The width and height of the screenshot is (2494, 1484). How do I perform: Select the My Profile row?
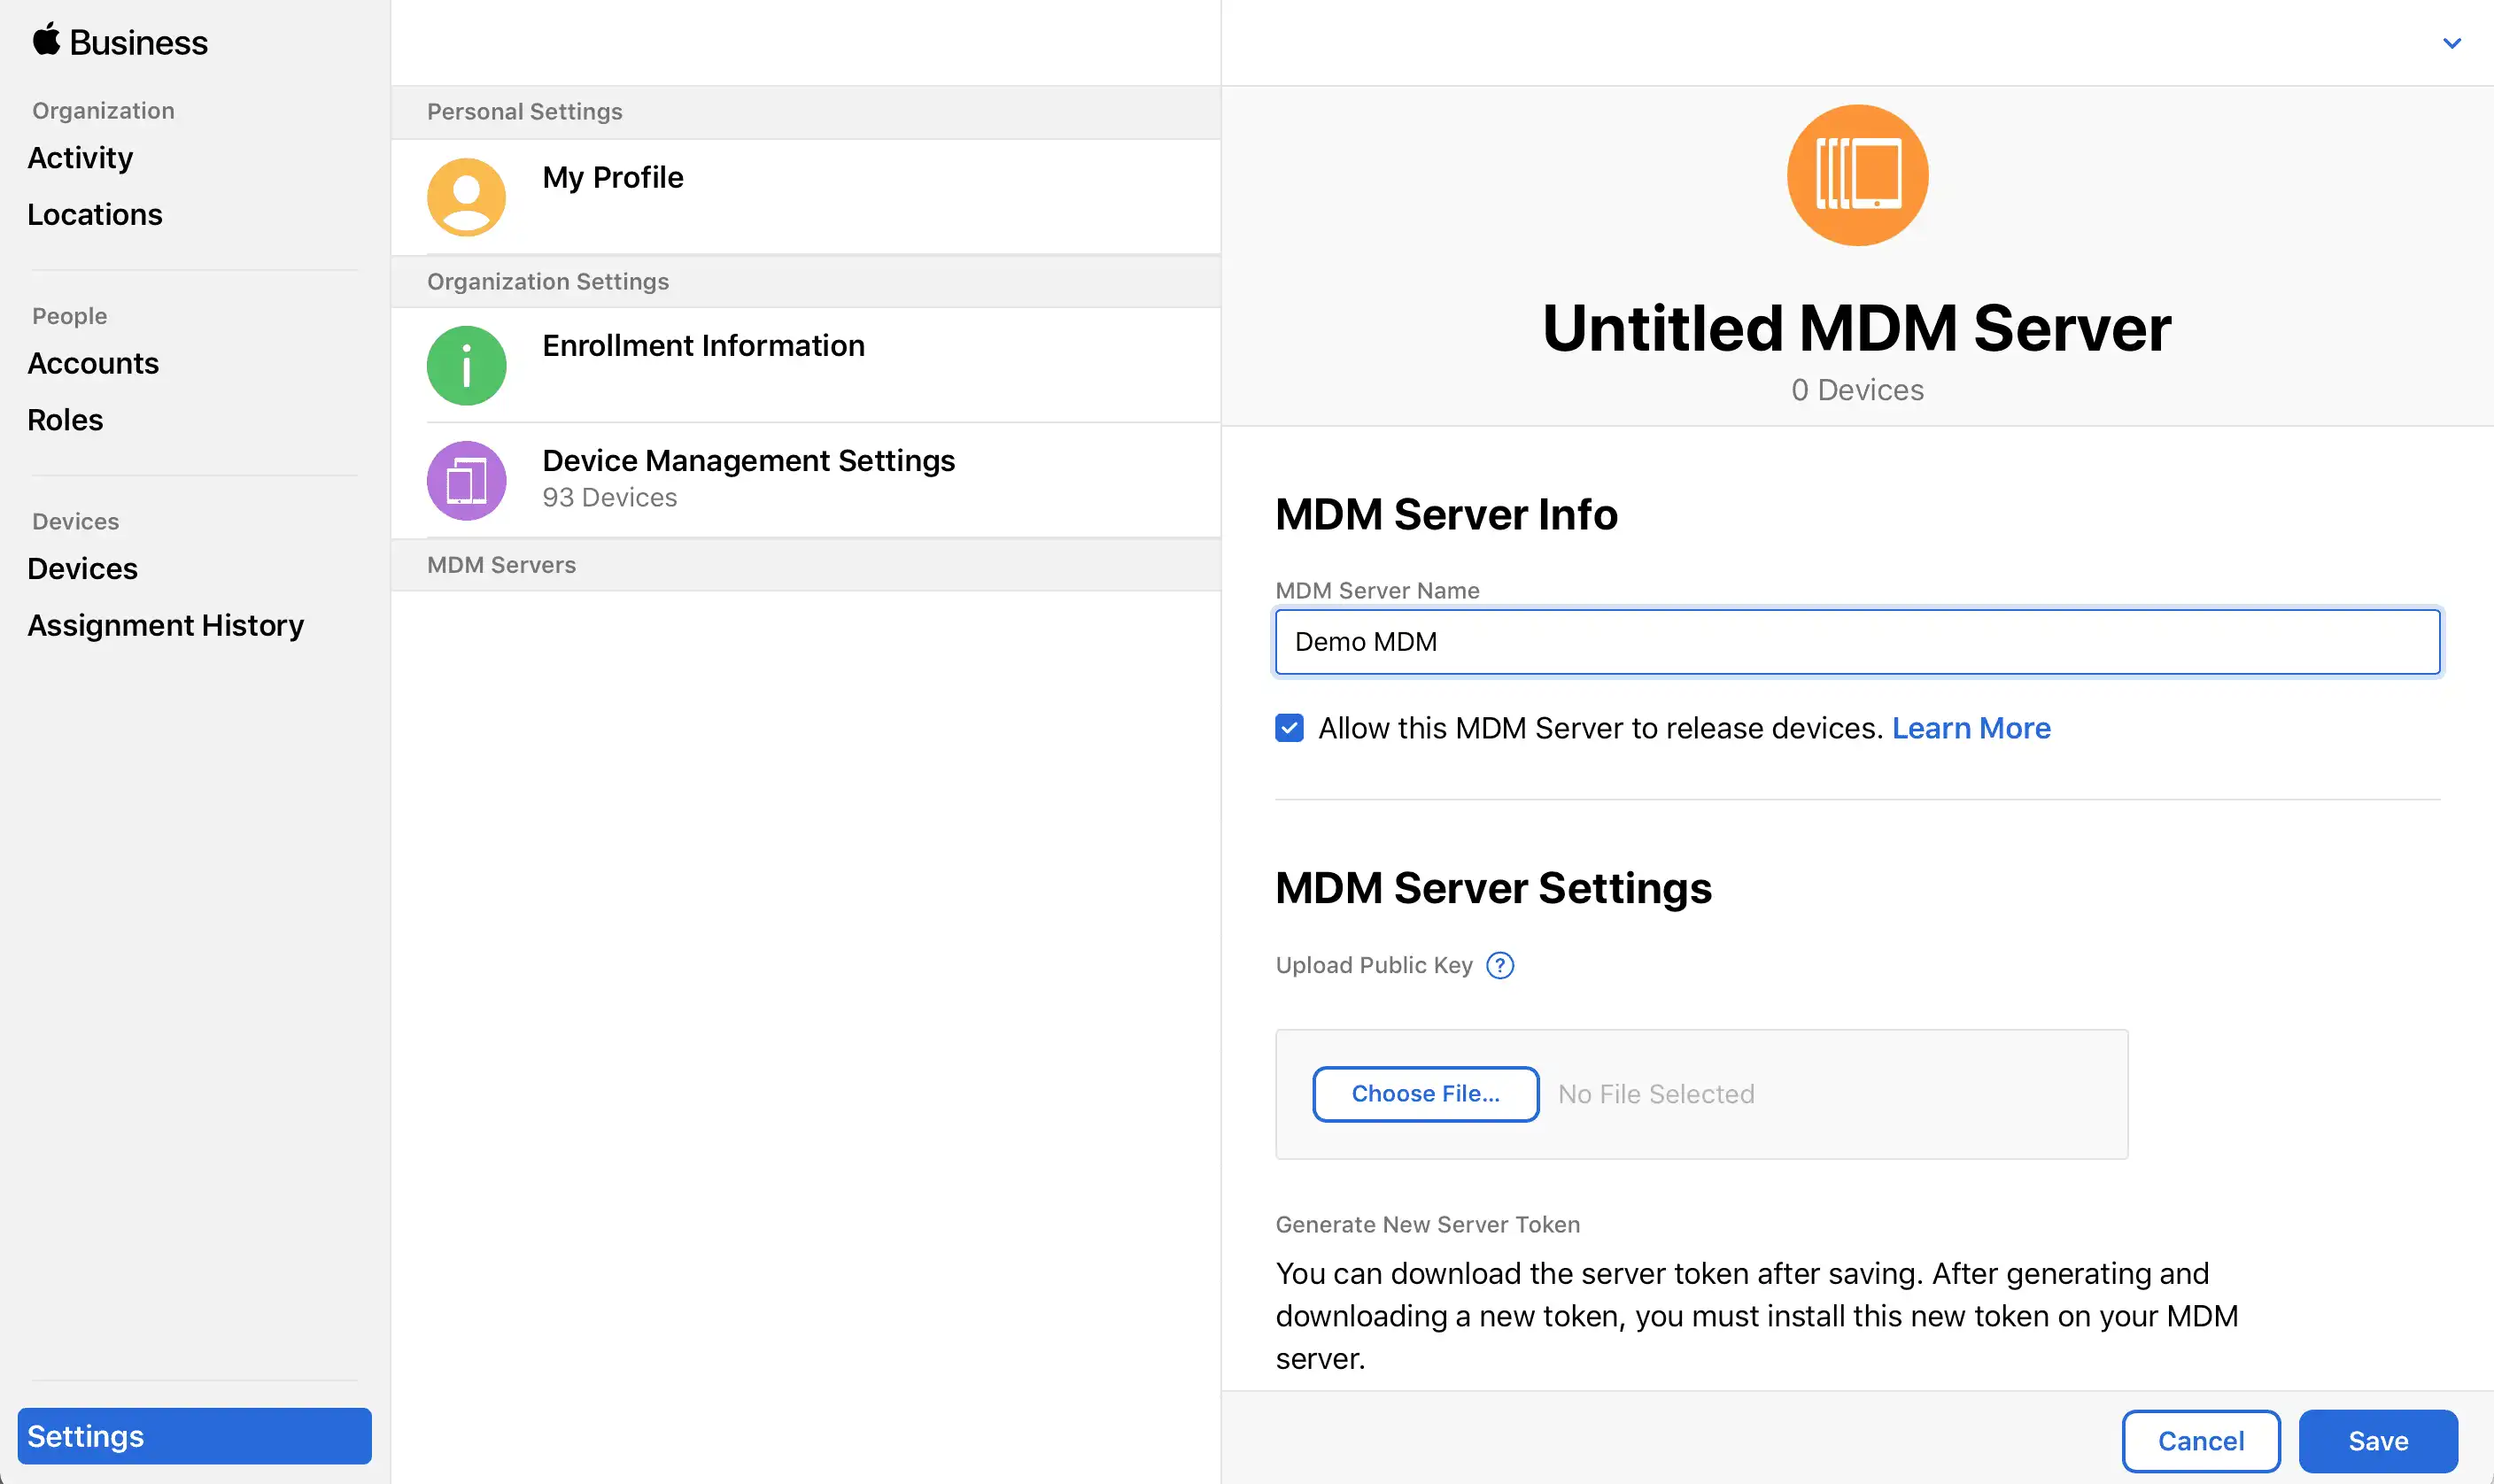805,197
